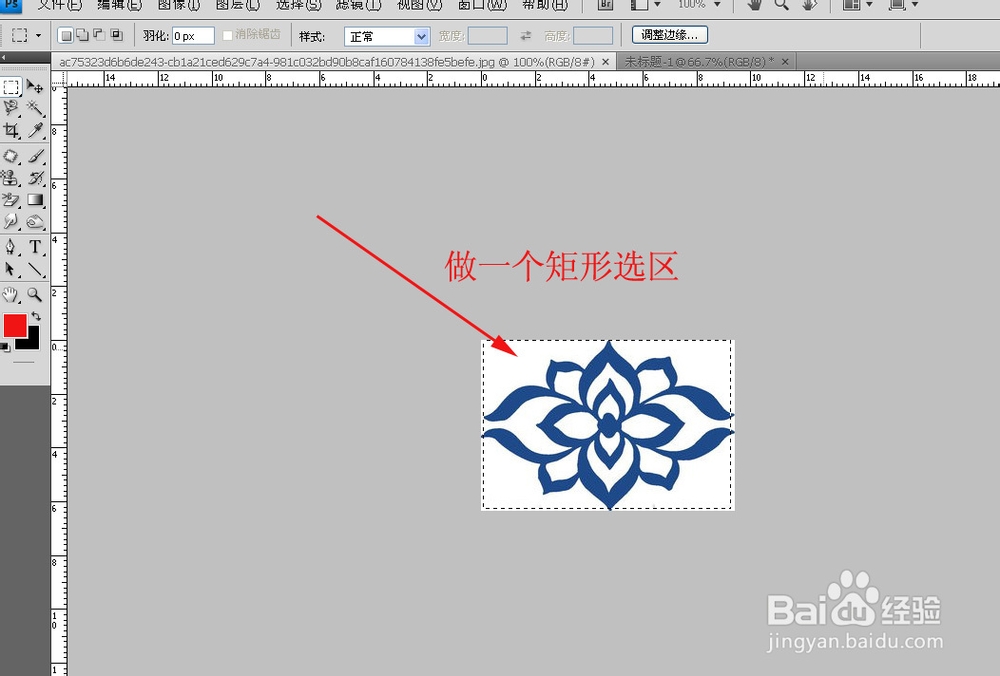
Task: Toggle the 消除锯齿 anti-alias checkbox
Action: (x=227, y=36)
